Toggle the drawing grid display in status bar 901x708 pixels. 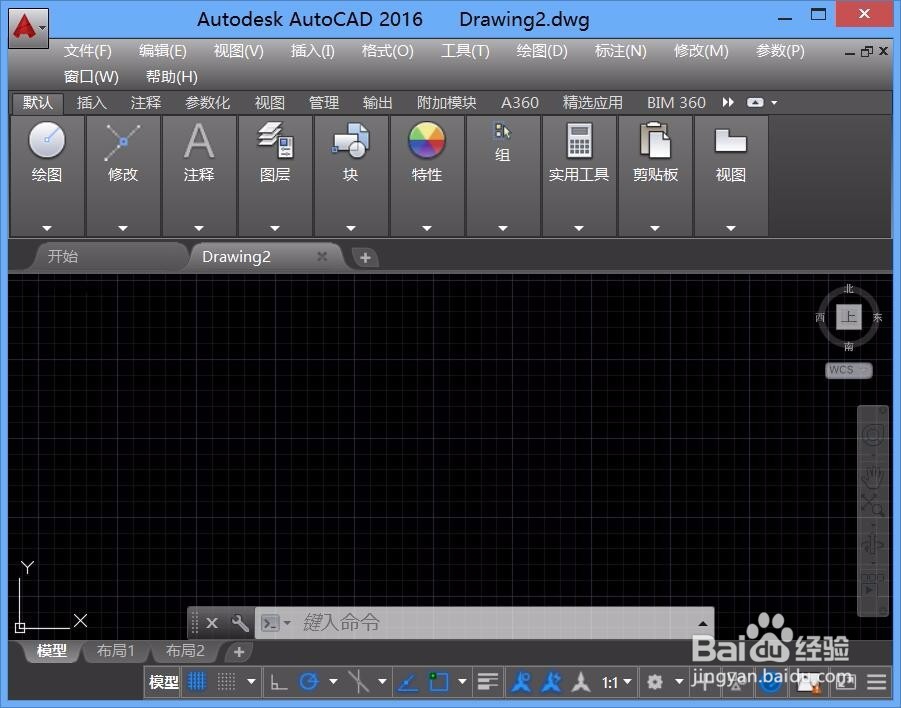click(x=197, y=682)
